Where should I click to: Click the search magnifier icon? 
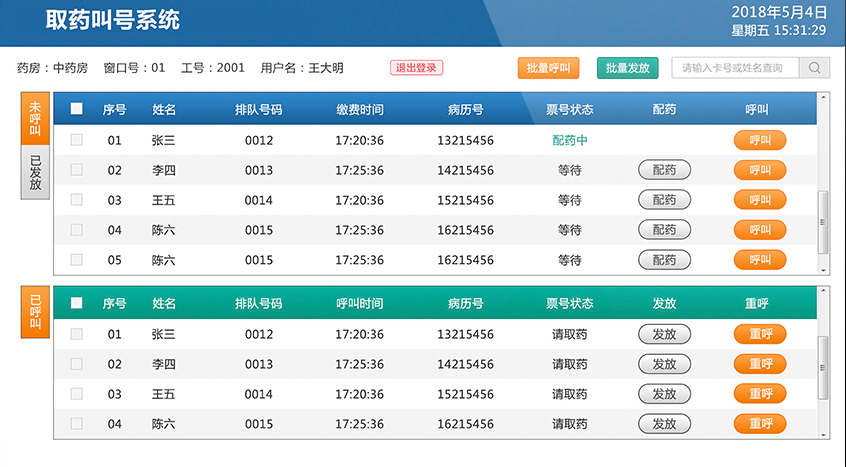click(x=815, y=68)
